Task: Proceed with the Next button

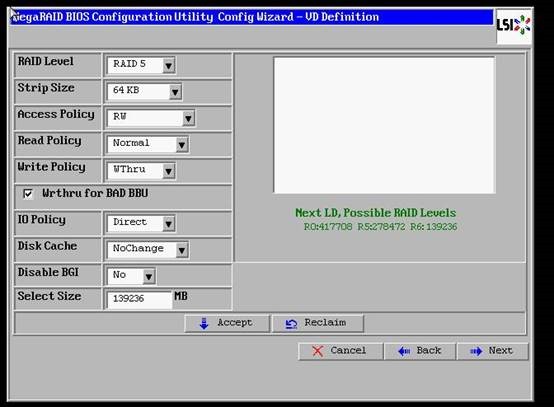Action: 493,351
